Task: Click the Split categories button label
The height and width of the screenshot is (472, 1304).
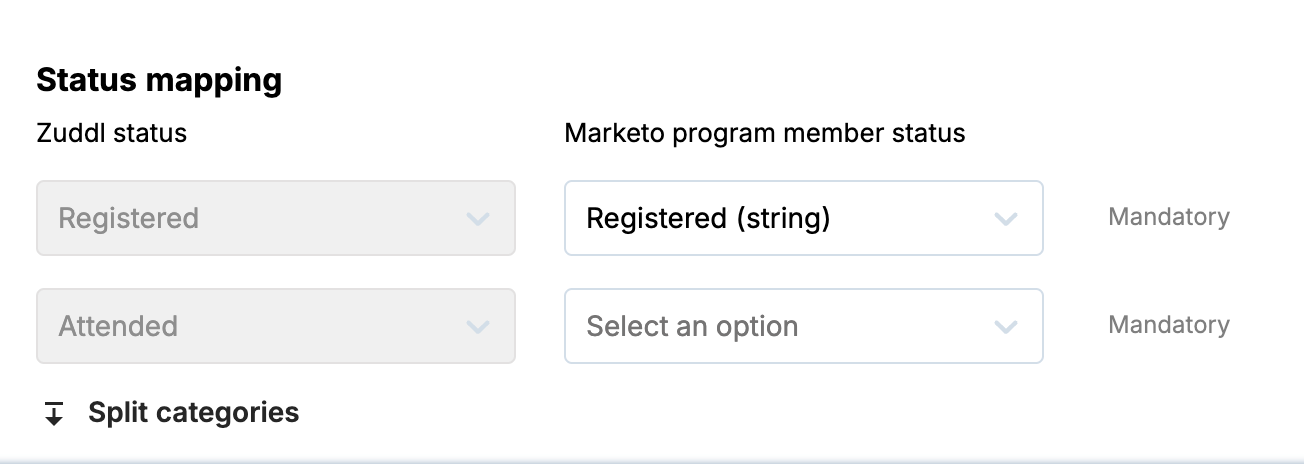Action: coord(193,412)
